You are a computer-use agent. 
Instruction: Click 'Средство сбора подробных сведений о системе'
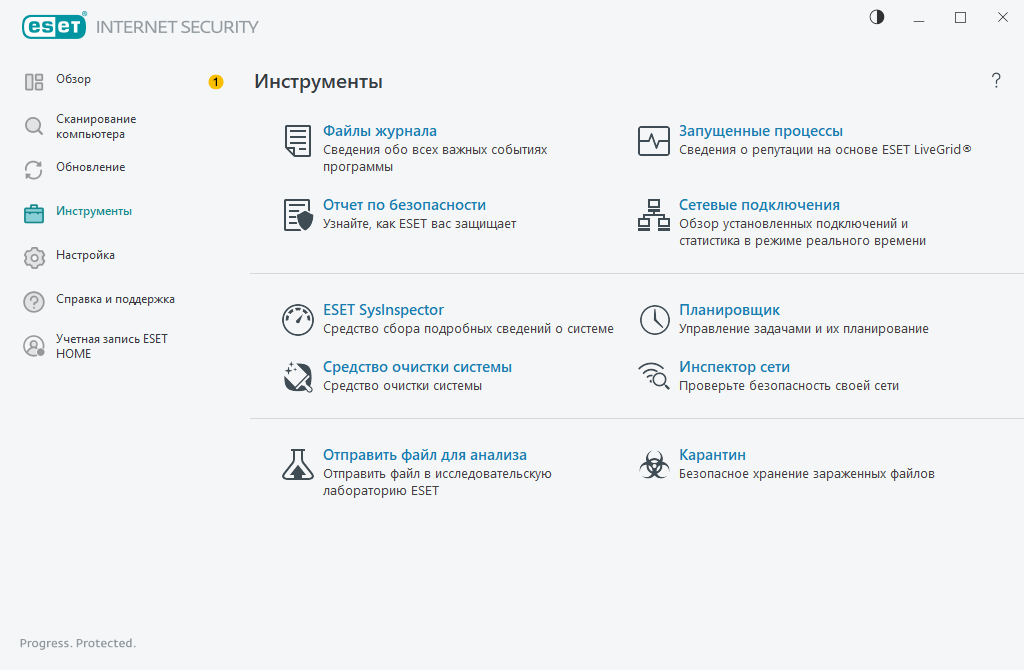[468, 329]
